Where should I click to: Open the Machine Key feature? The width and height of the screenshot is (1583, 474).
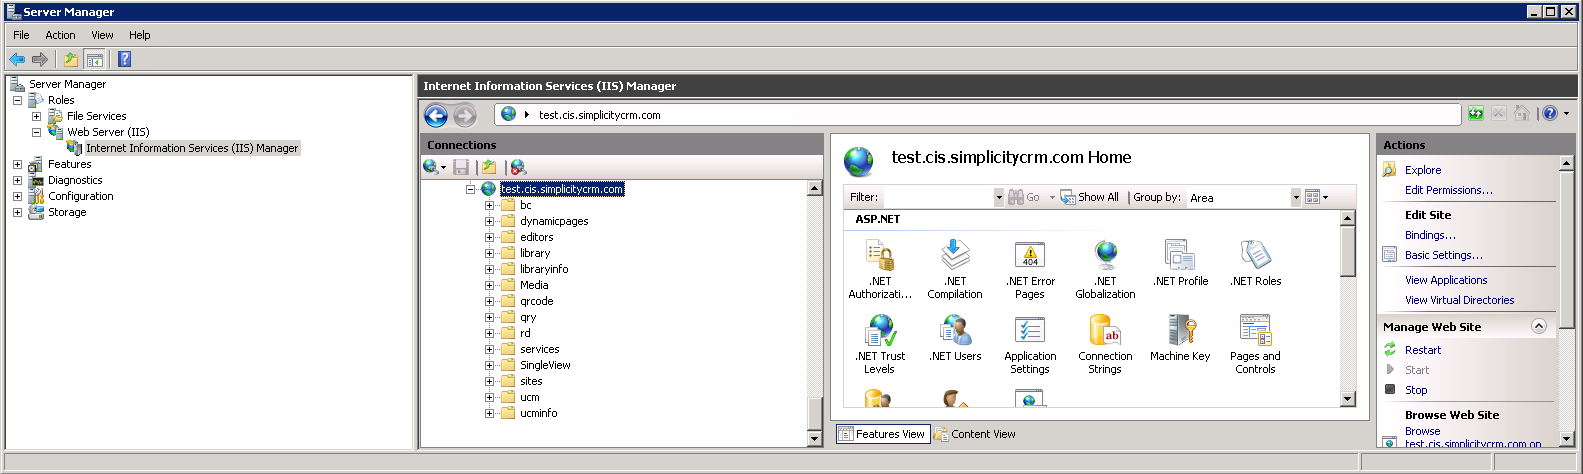[1180, 338]
